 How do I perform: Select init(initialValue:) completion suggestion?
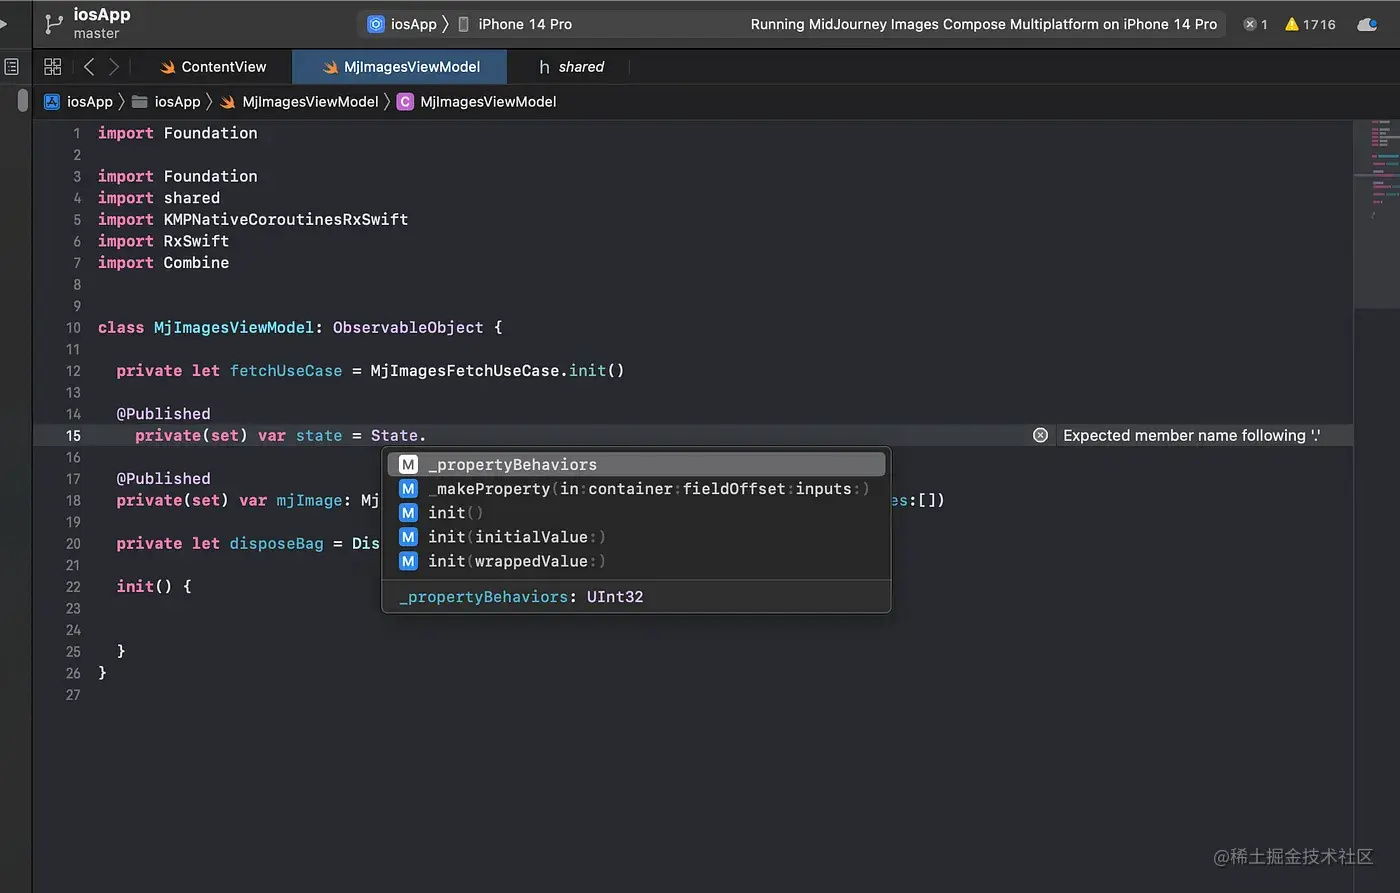click(x=636, y=537)
